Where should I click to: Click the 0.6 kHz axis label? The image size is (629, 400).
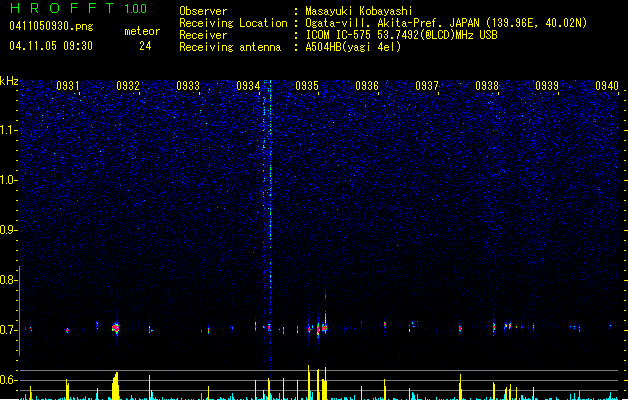(8, 380)
